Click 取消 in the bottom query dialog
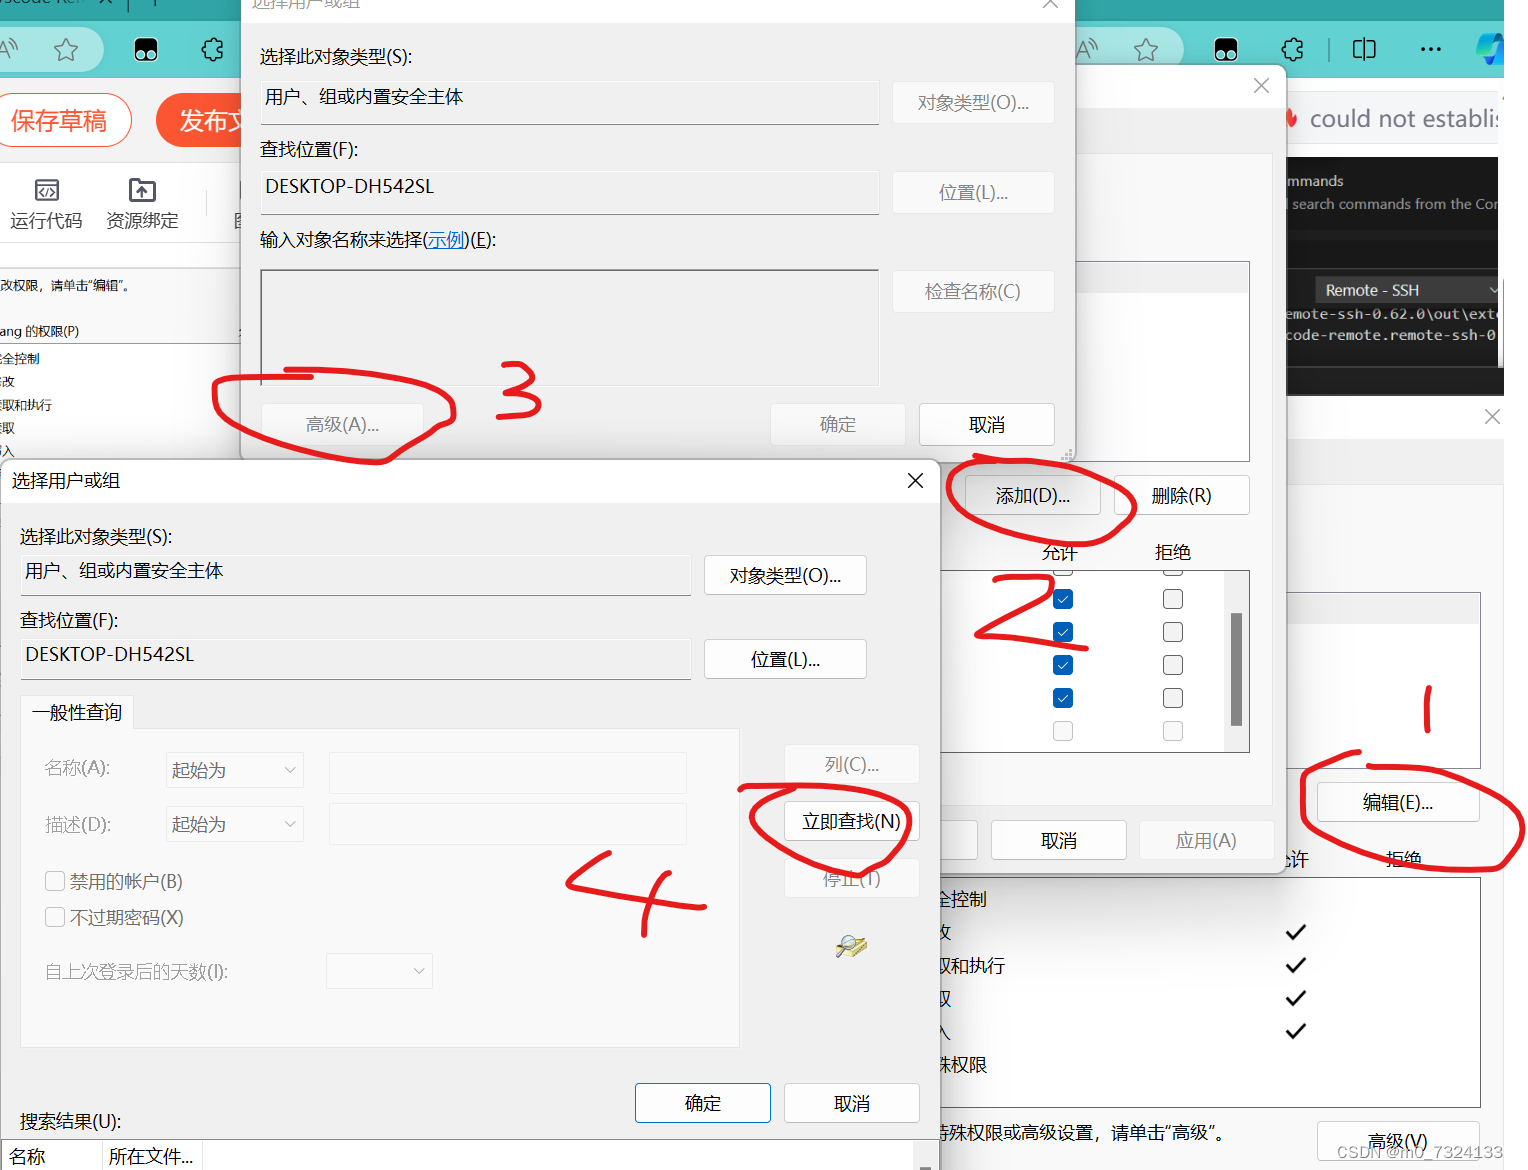Image resolution: width=1528 pixels, height=1170 pixels. click(852, 1103)
